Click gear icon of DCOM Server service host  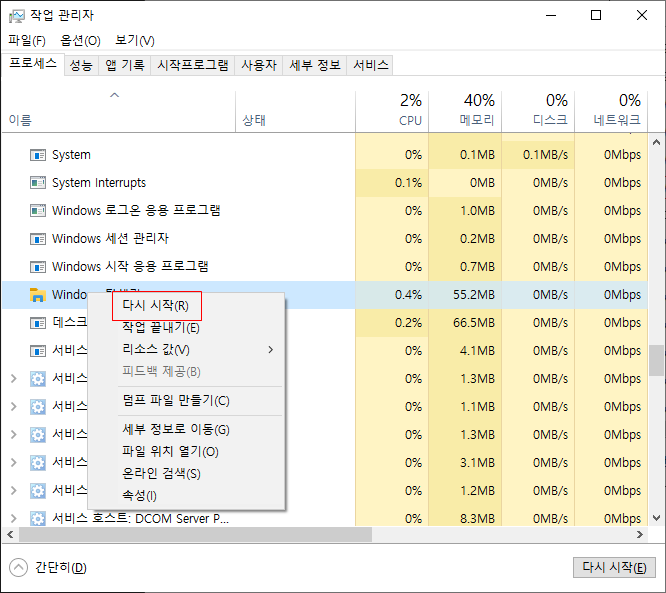(x=38, y=519)
